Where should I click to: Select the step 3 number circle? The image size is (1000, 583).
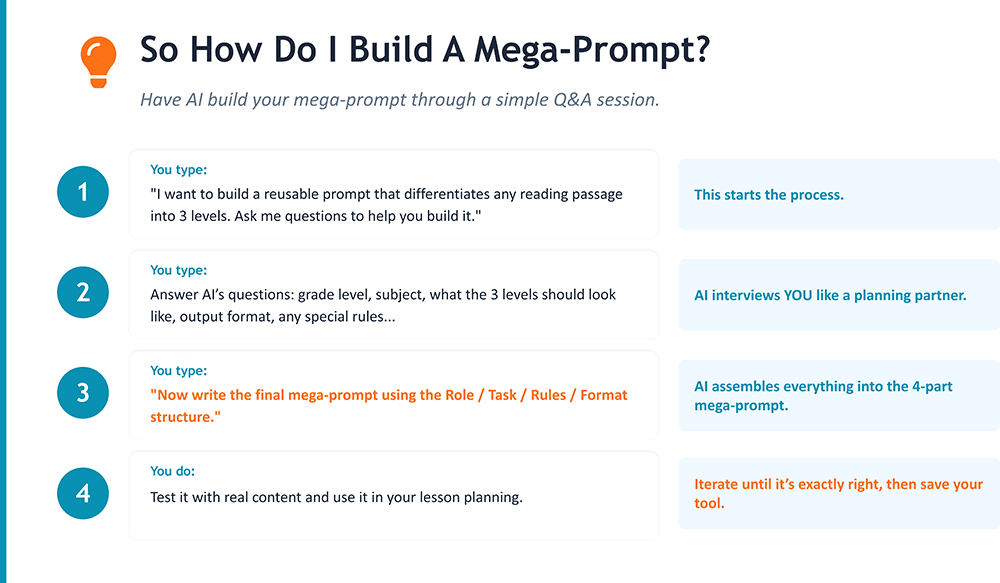(x=84, y=393)
